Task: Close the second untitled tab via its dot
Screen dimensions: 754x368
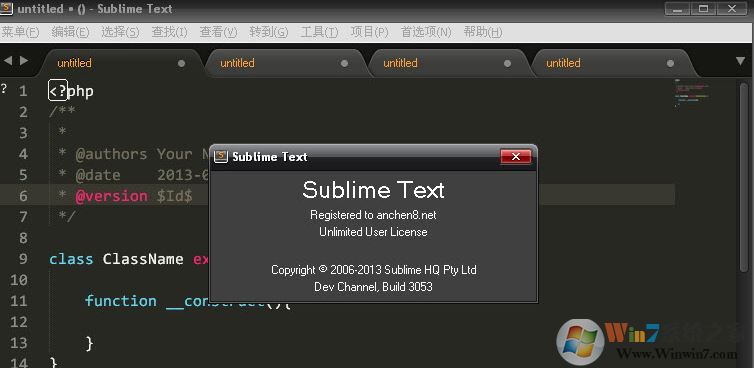Action: point(344,63)
